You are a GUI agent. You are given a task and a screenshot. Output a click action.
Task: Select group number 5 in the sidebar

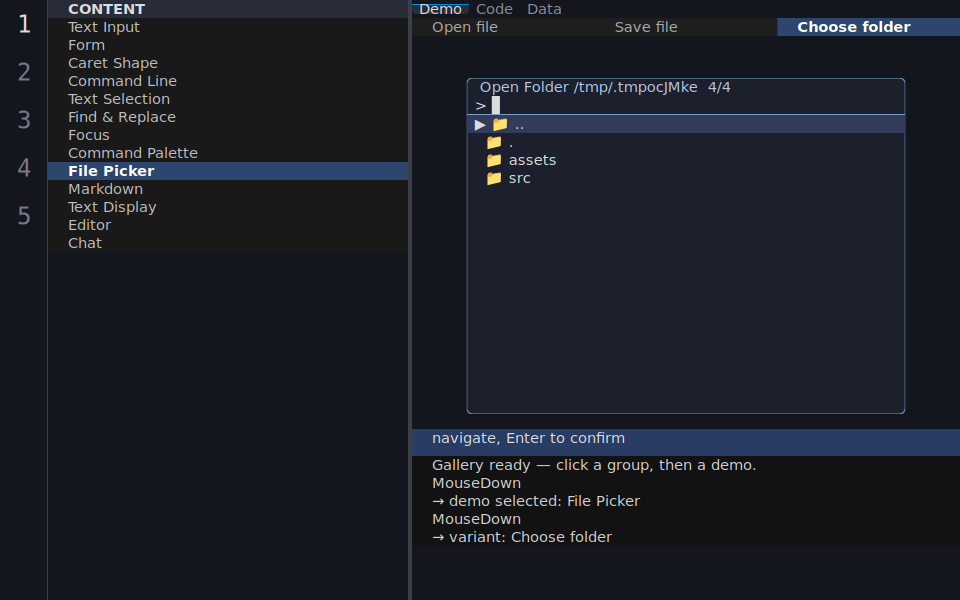point(24,216)
